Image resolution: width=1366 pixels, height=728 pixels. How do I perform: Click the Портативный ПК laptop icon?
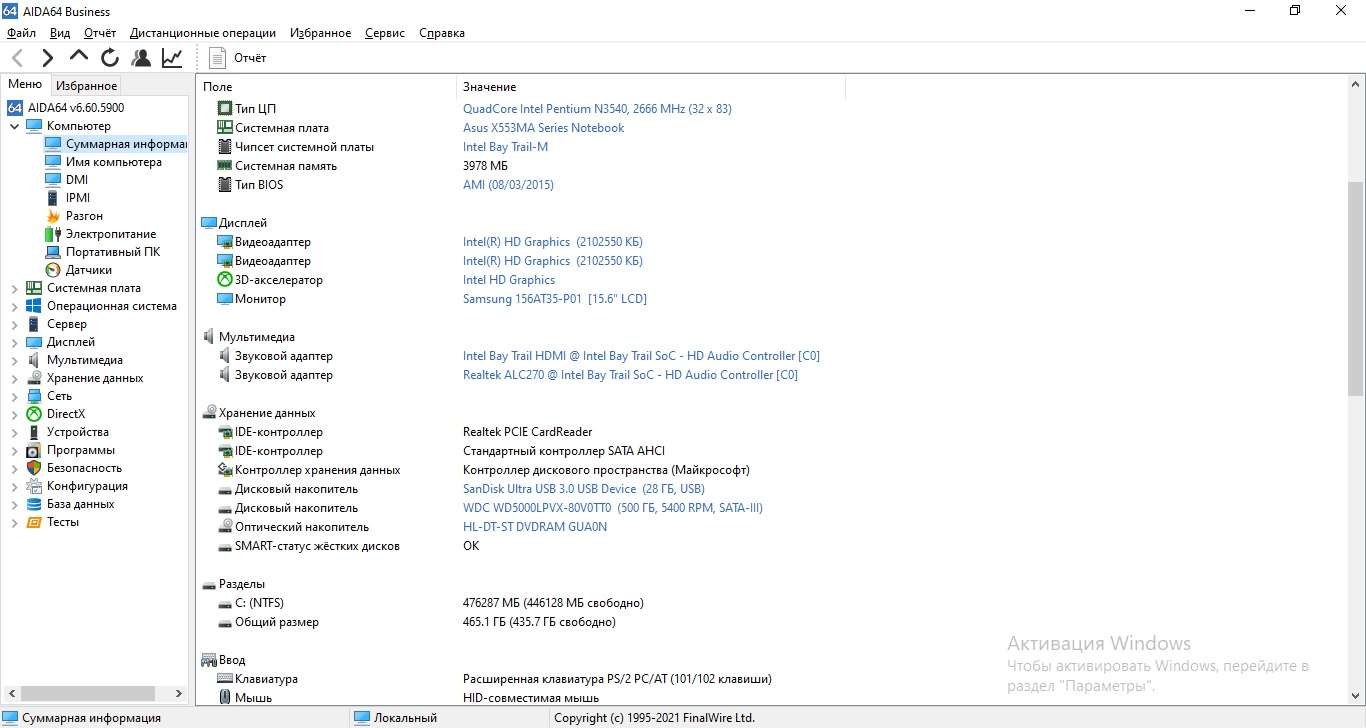(53, 252)
